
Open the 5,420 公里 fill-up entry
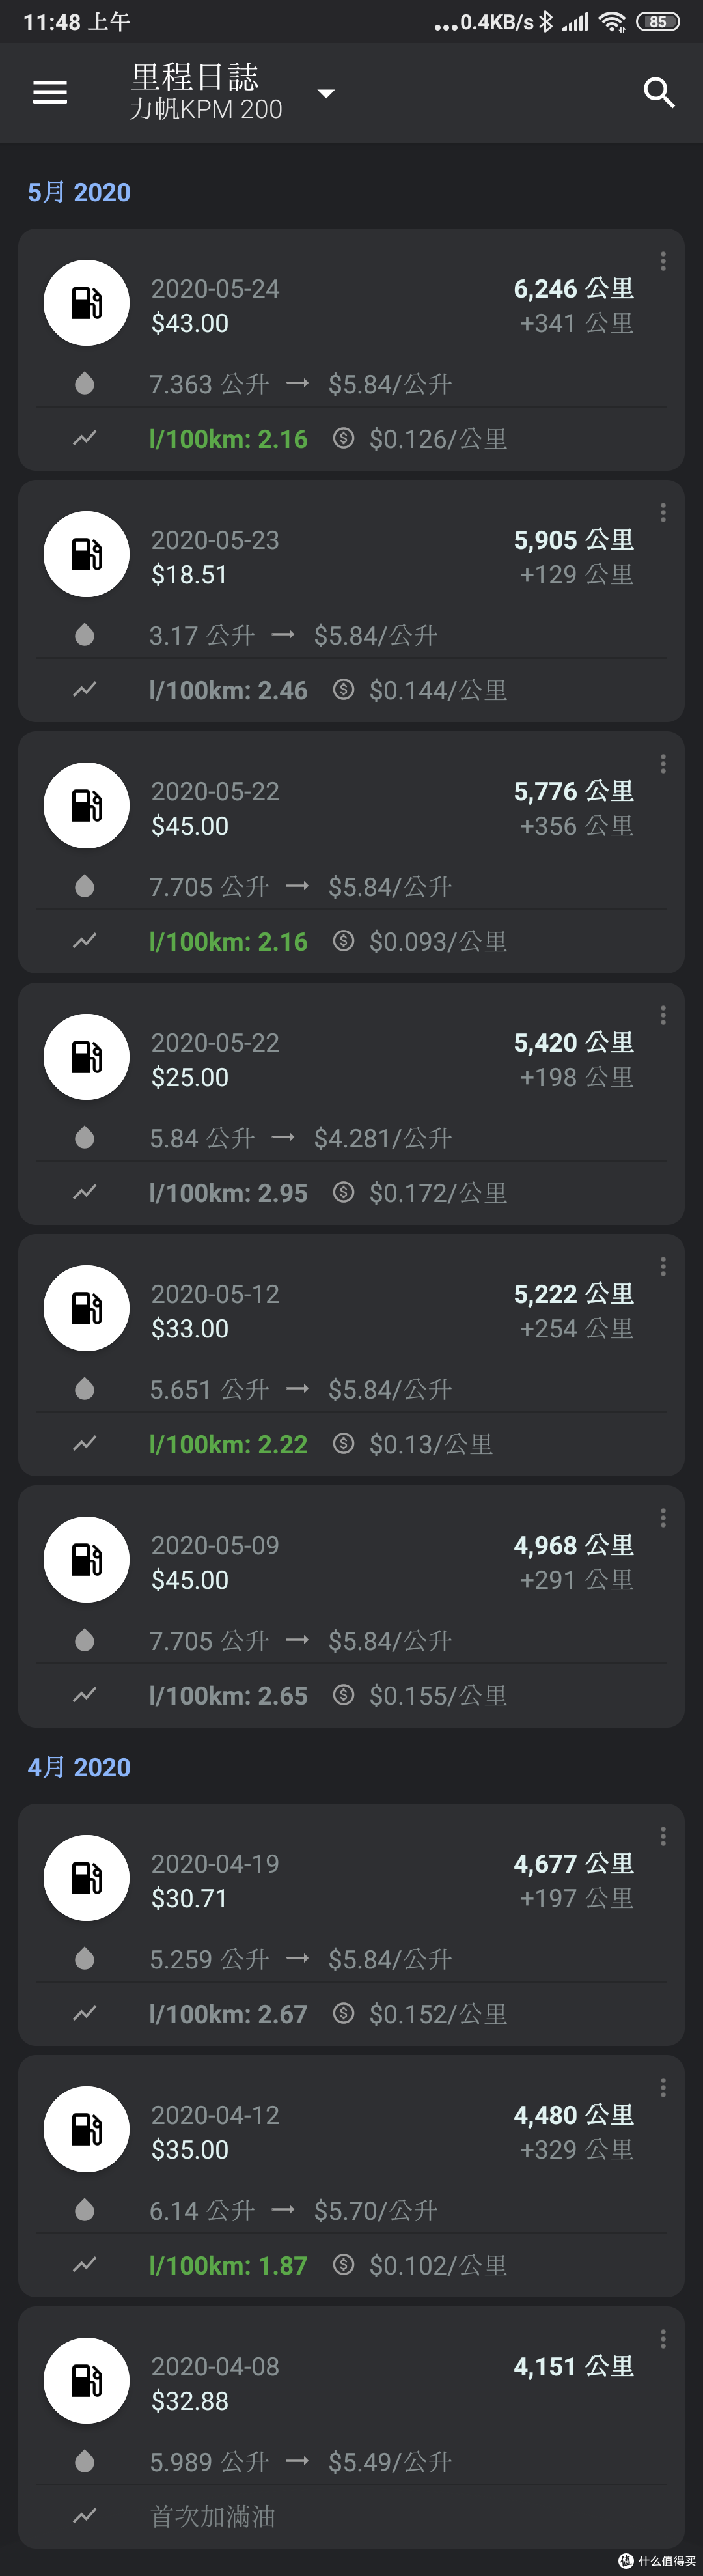click(351, 1104)
